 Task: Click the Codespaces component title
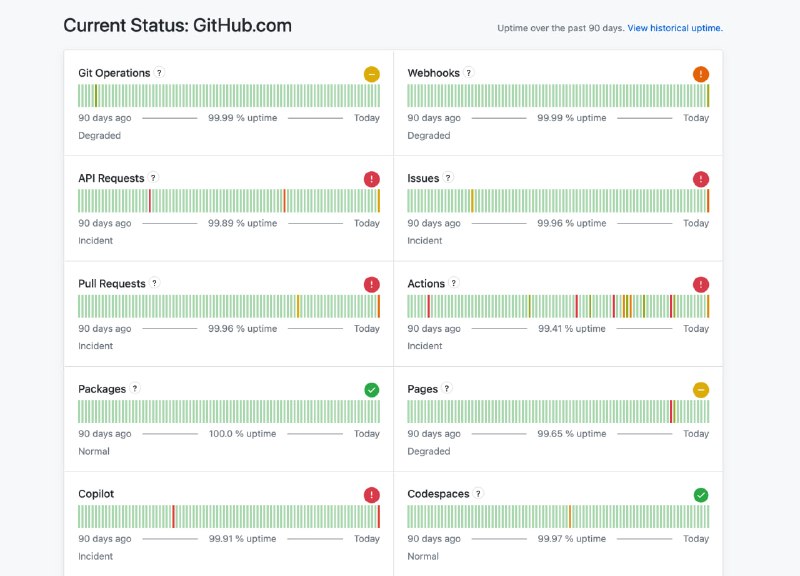point(438,494)
